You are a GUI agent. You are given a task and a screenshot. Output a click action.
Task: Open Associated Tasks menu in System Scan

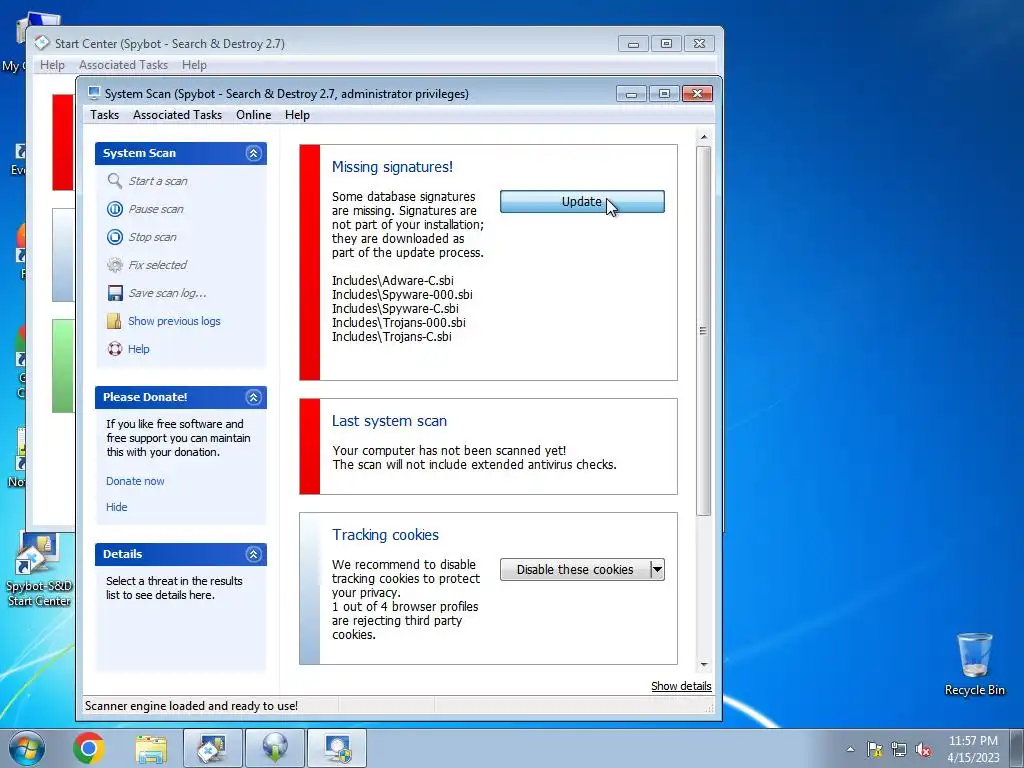178,115
